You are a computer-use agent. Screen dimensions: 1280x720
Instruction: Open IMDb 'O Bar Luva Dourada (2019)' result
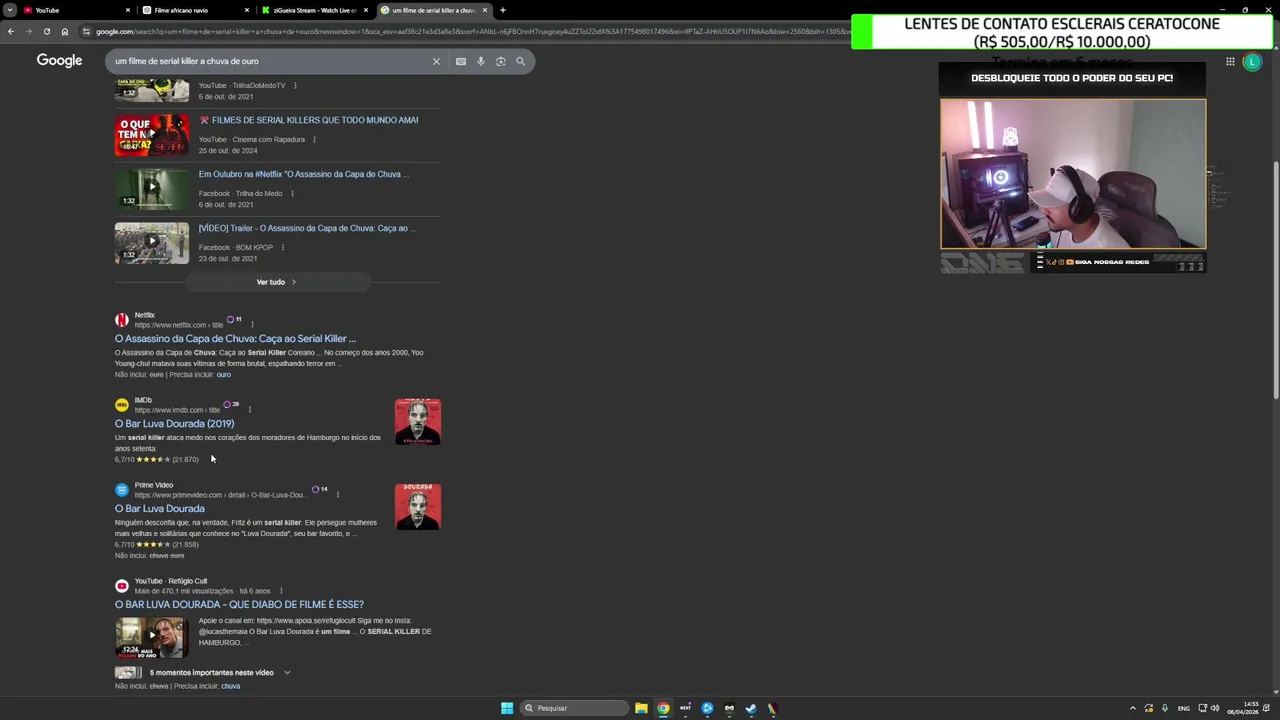click(x=174, y=424)
